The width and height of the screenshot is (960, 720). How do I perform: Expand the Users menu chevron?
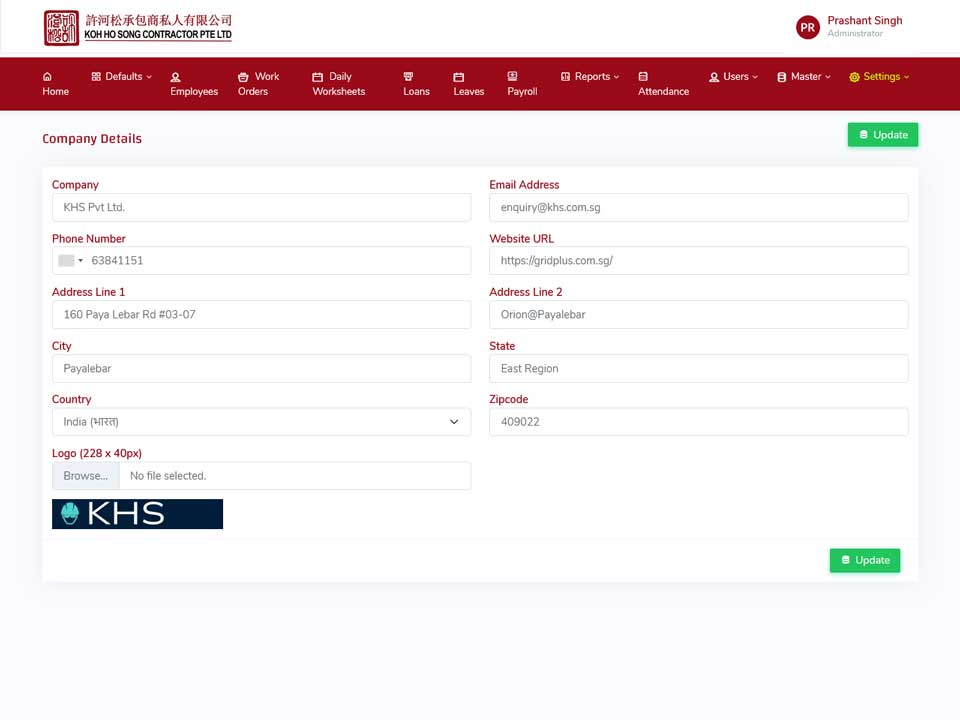(755, 77)
